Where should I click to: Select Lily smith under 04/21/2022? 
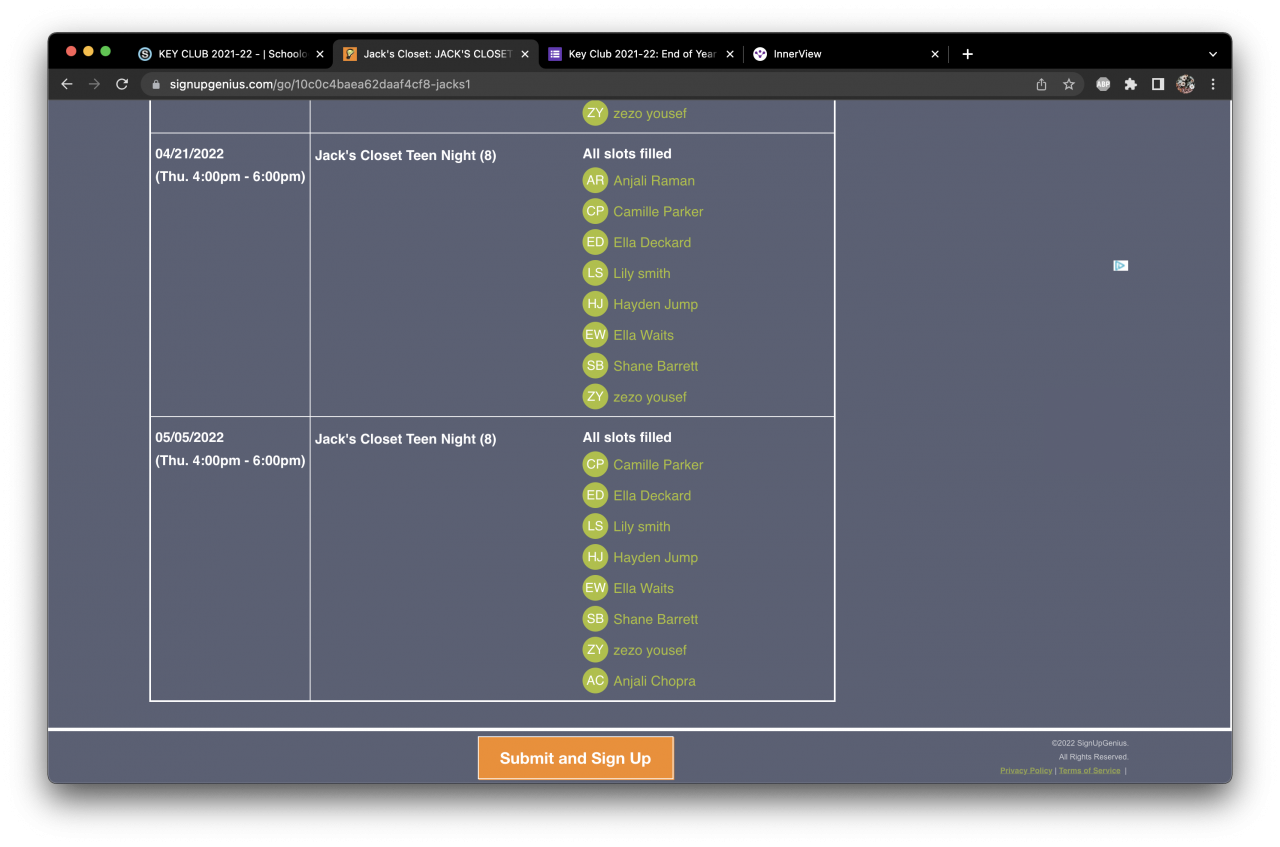point(642,274)
